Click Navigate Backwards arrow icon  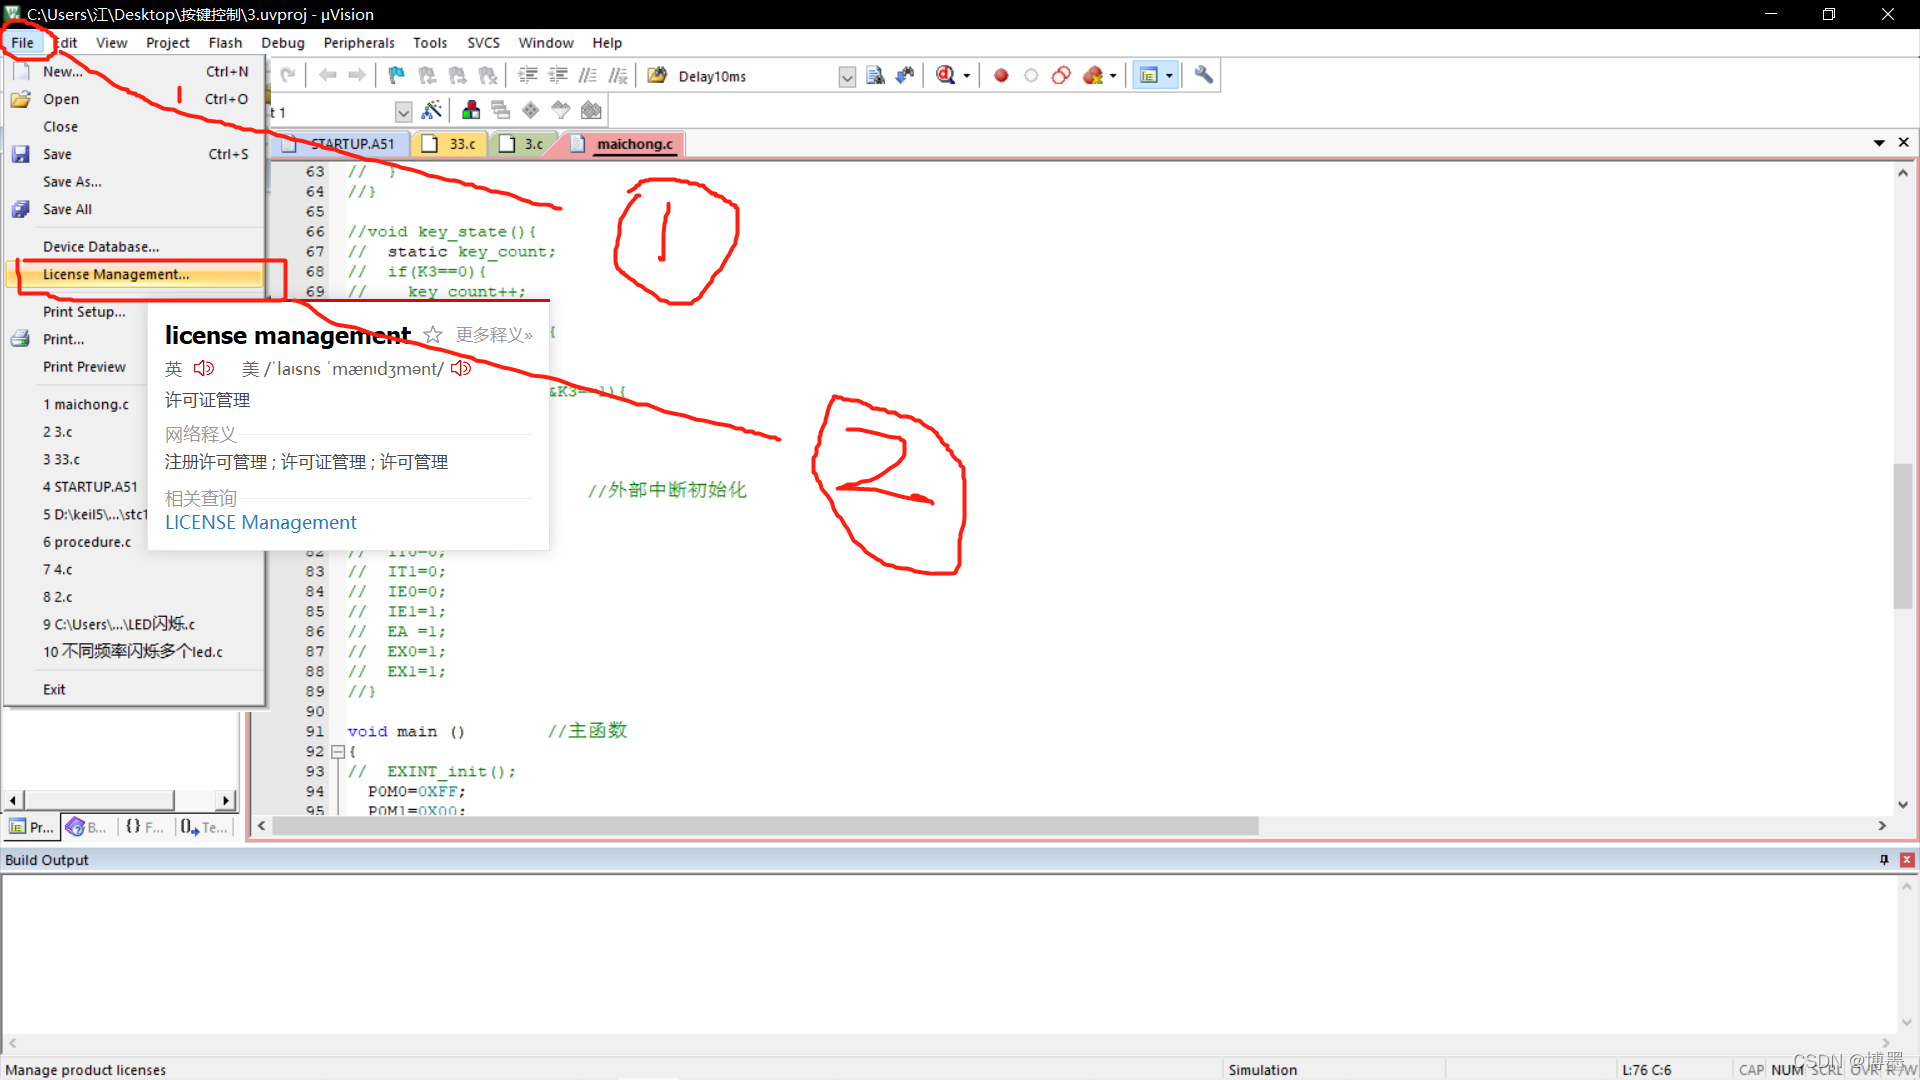pyautogui.click(x=327, y=75)
